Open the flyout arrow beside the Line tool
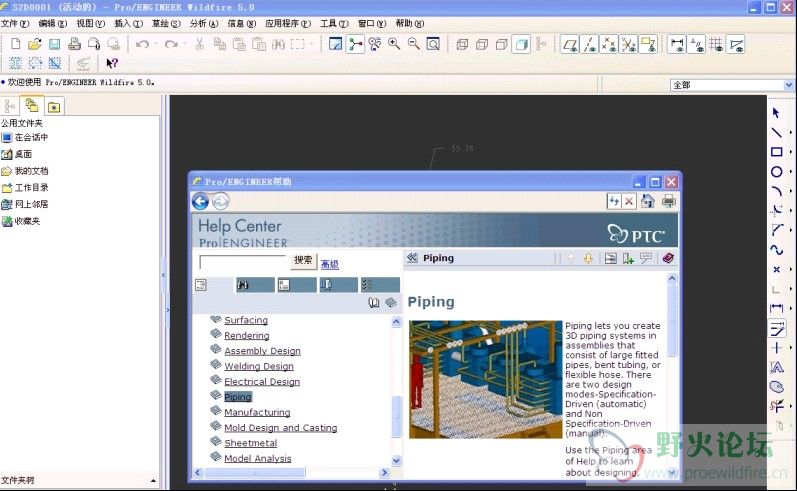The width and height of the screenshot is (797, 491). coord(790,132)
